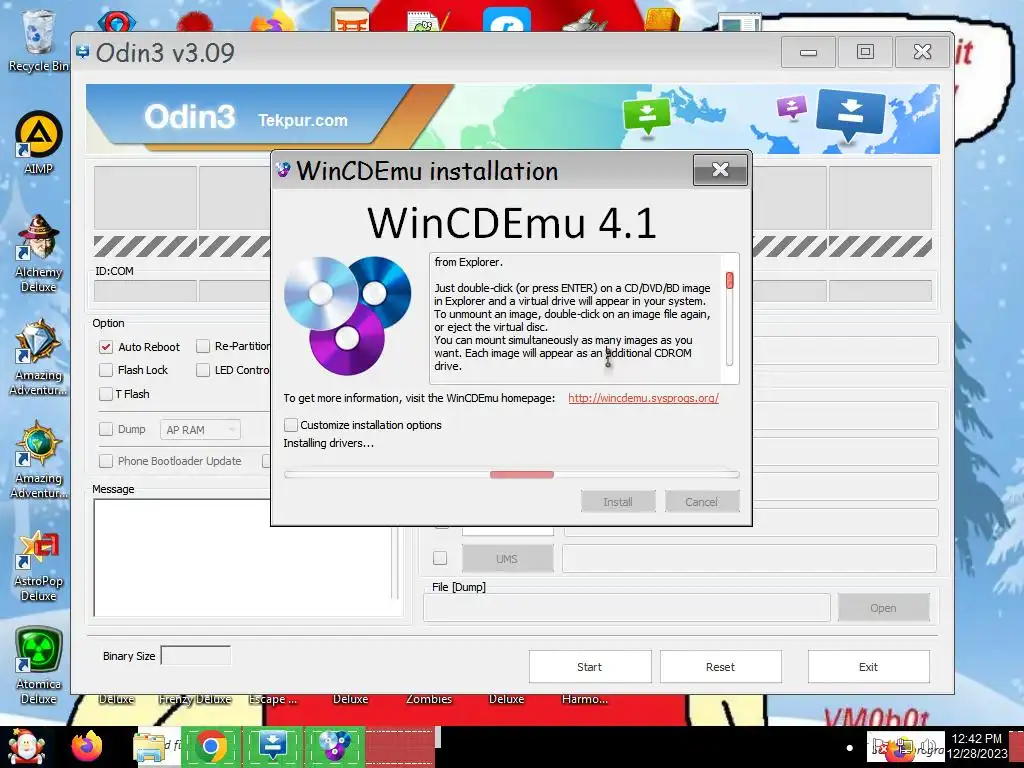This screenshot has width=1024, height=768.
Task: Click the Binary Size field
Action: pyautogui.click(x=196, y=656)
